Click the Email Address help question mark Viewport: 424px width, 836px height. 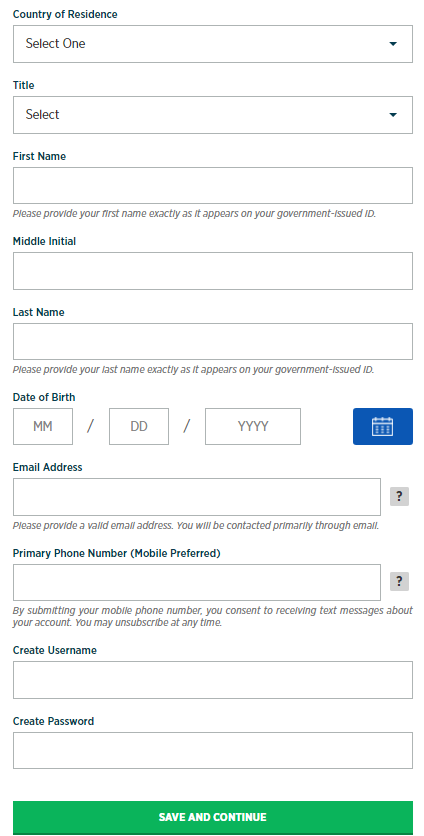tap(399, 497)
